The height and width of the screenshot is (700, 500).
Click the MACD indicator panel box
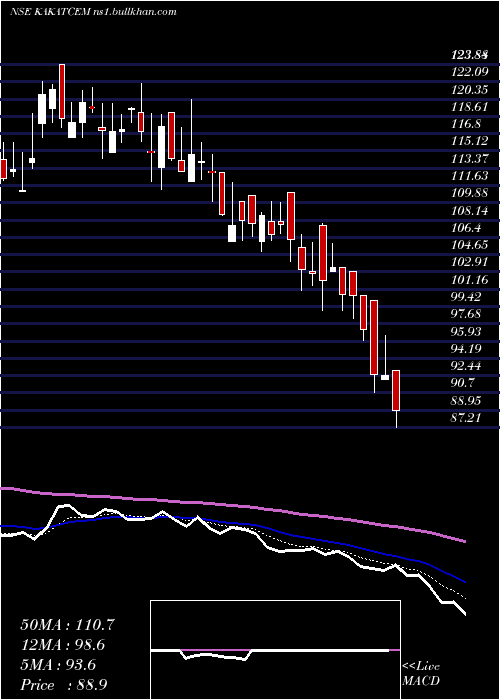tap(275, 650)
